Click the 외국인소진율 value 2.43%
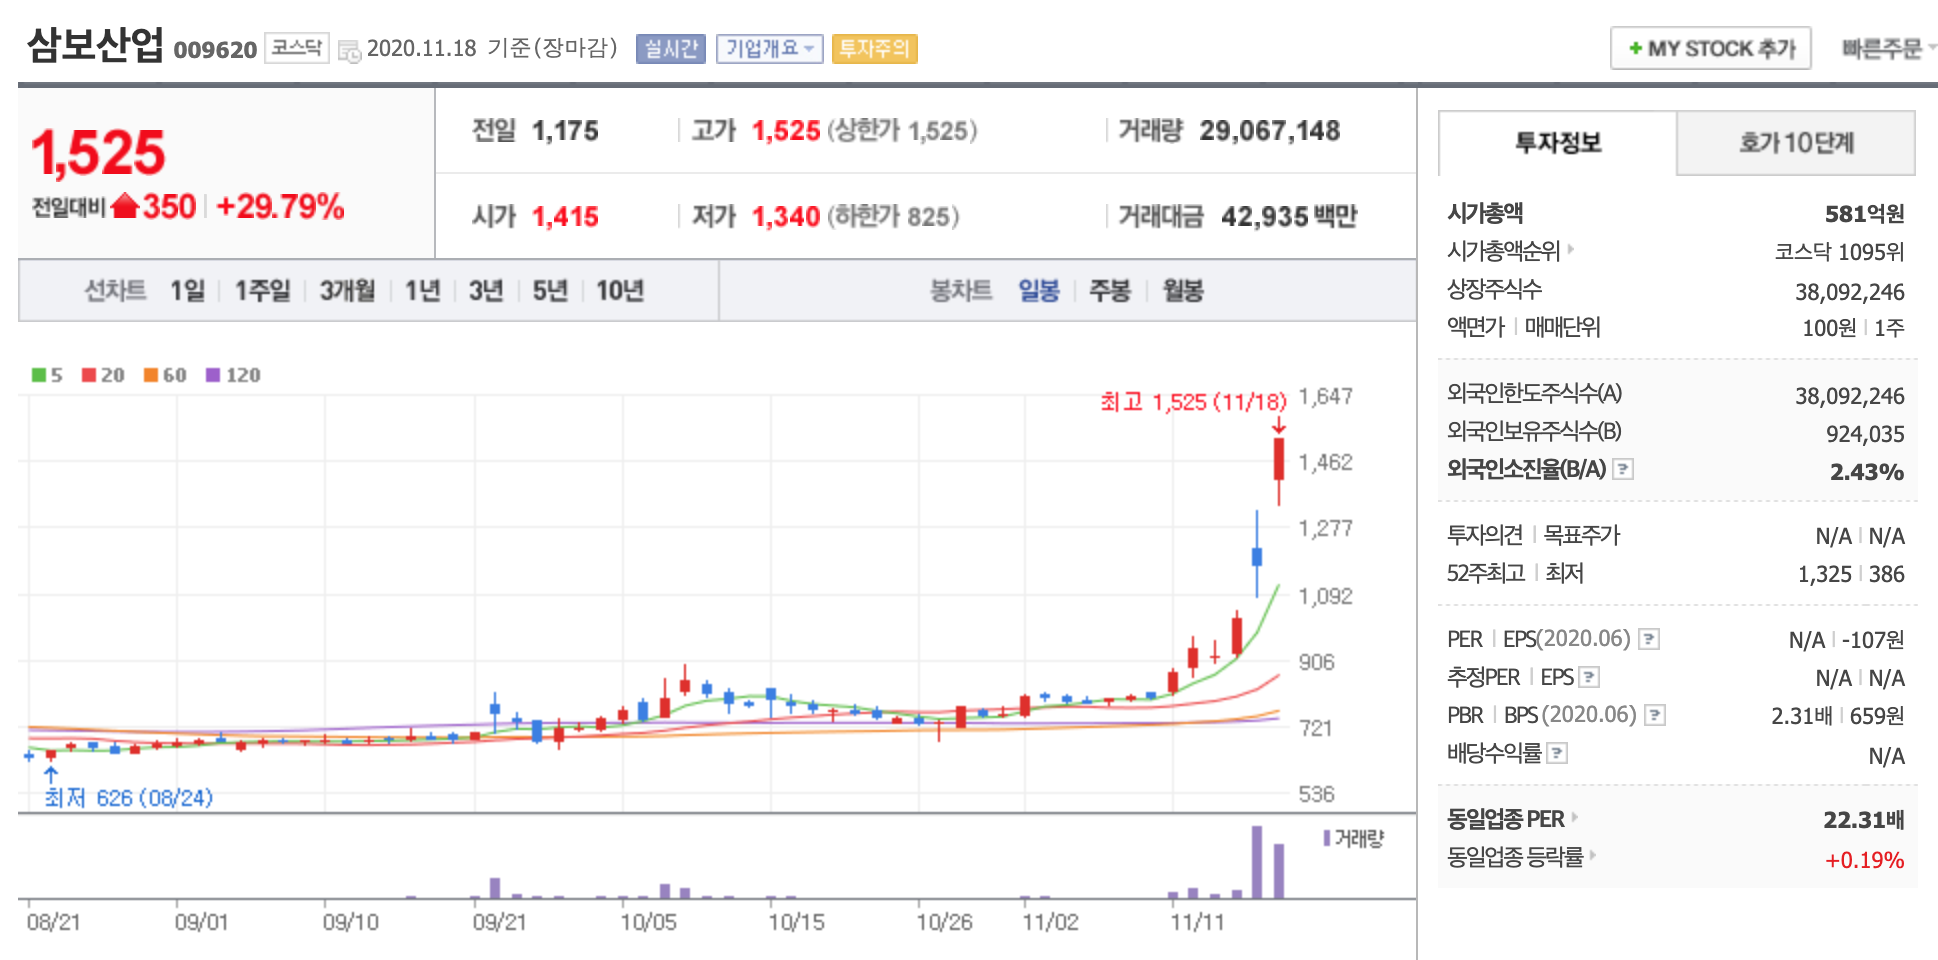This screenshot has width=1938, height=960. pyautogui.click(x=1867, y=471)
